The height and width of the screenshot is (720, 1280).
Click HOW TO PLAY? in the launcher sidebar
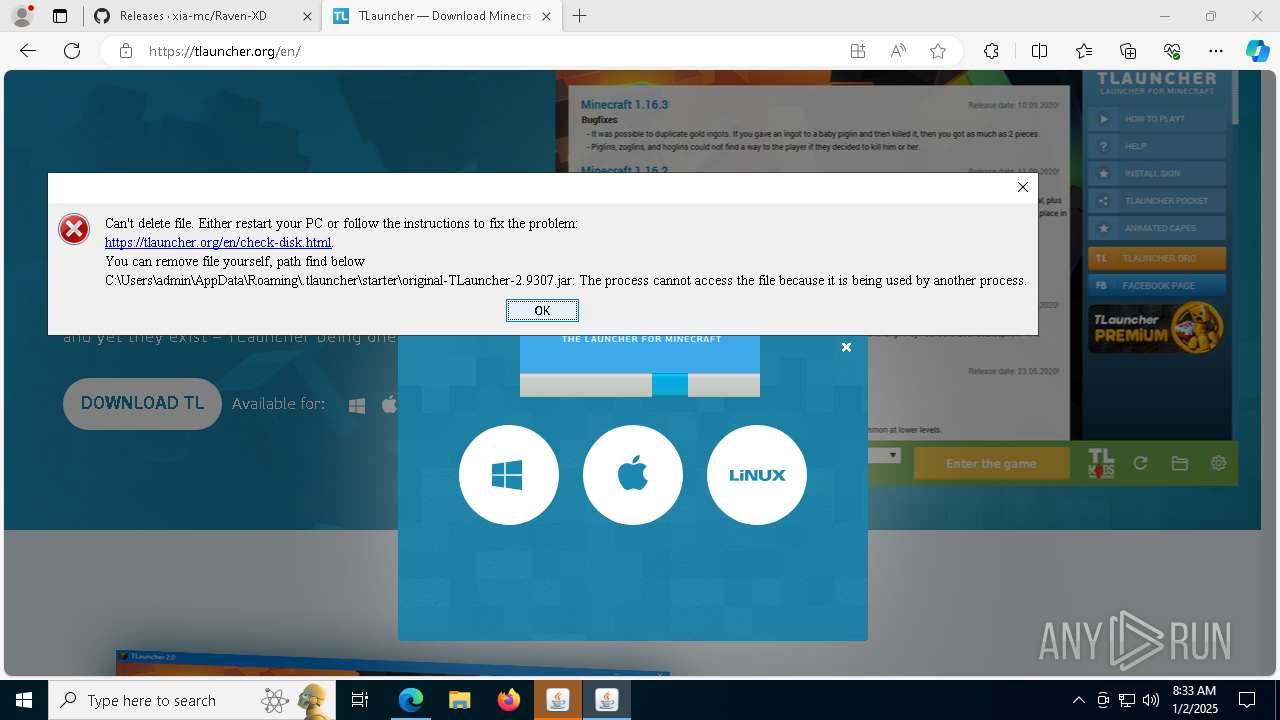point(1156,118)
